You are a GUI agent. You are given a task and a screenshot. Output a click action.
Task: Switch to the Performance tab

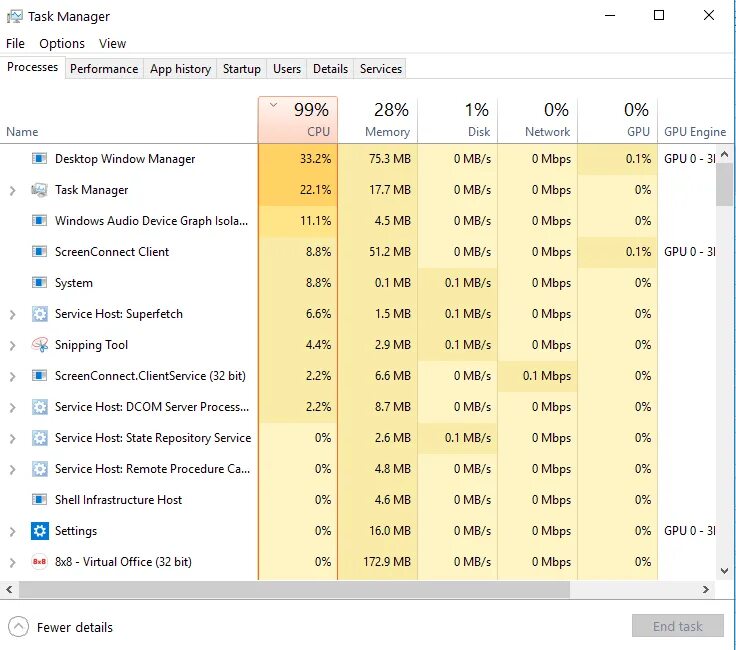(x=104, y=69)
